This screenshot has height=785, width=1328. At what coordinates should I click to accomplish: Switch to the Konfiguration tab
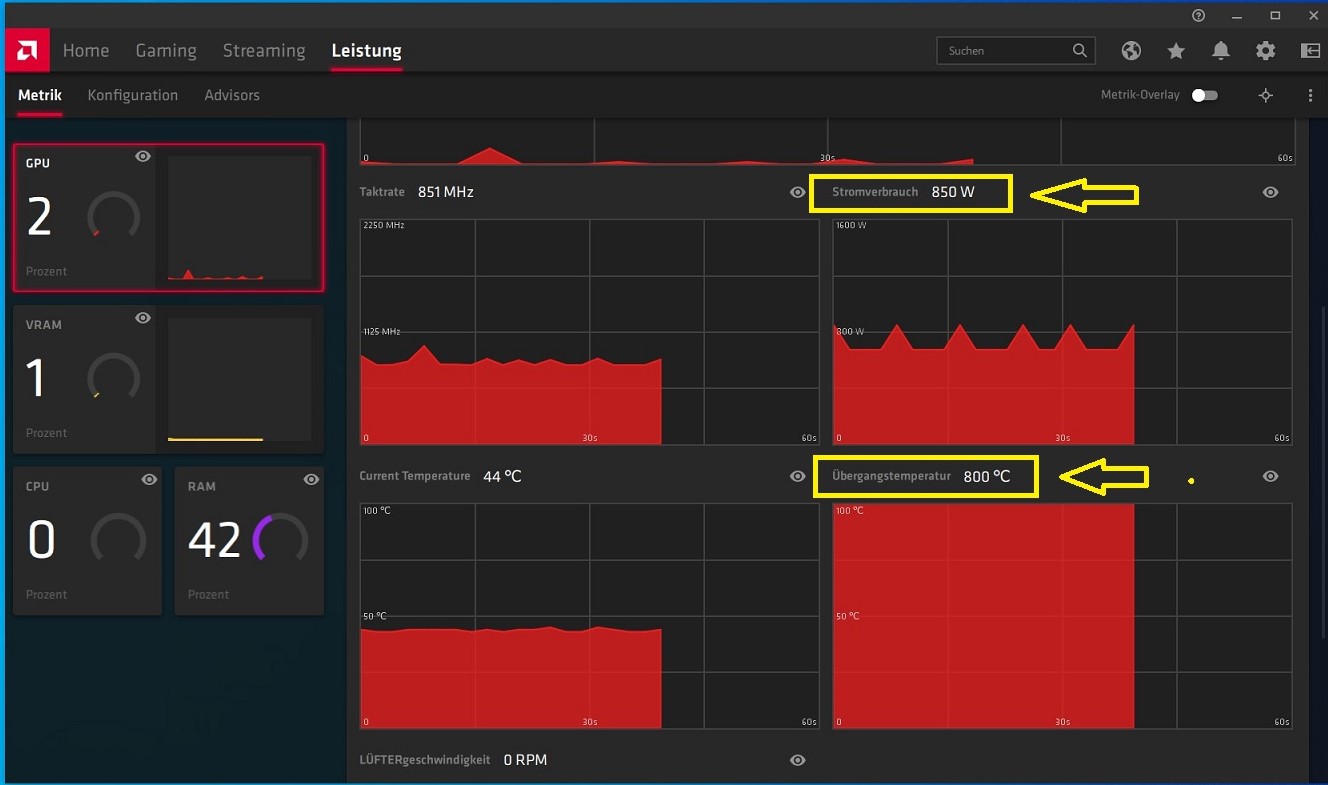(x=132, y=95)
